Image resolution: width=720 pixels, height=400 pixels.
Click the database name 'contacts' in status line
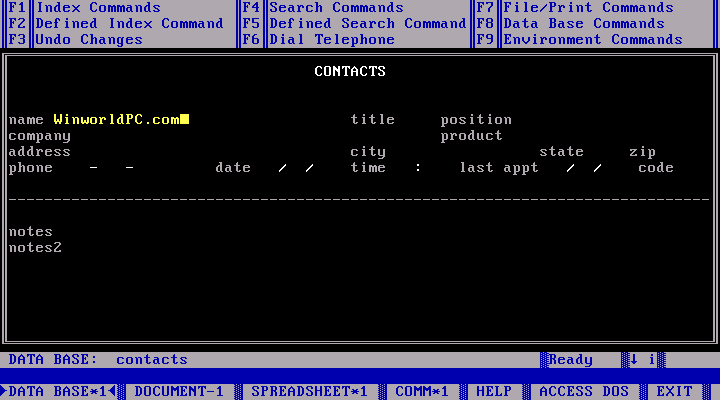tap(152, 360)
